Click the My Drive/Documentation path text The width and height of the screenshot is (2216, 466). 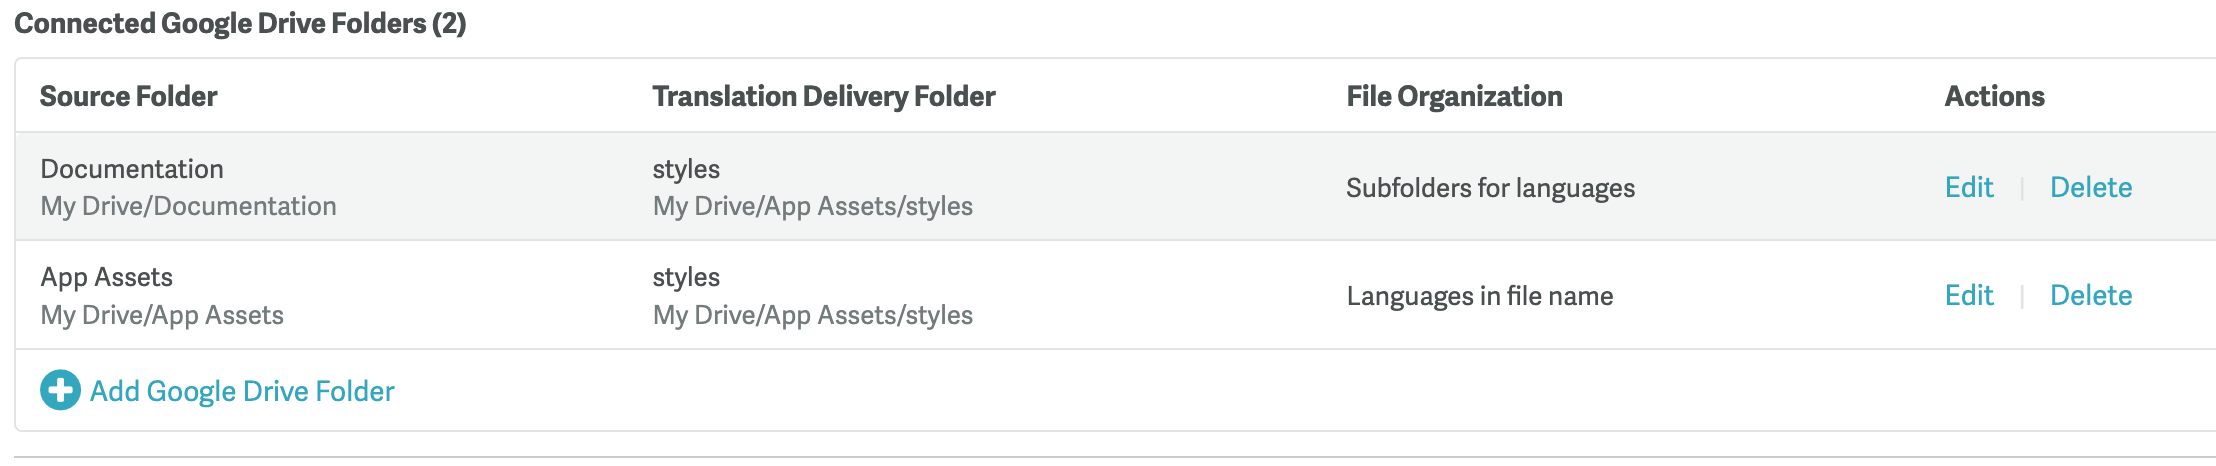[x=188, y=206]
